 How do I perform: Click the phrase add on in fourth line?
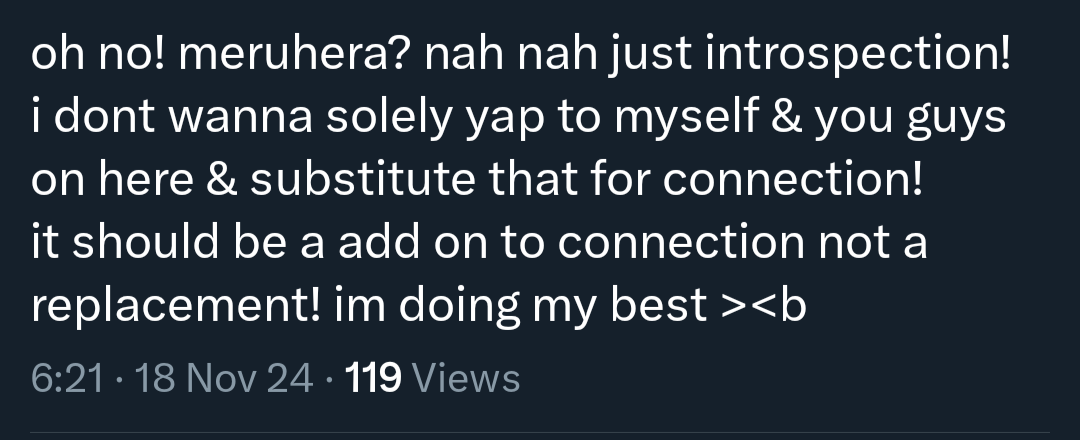tap(413, 242)
